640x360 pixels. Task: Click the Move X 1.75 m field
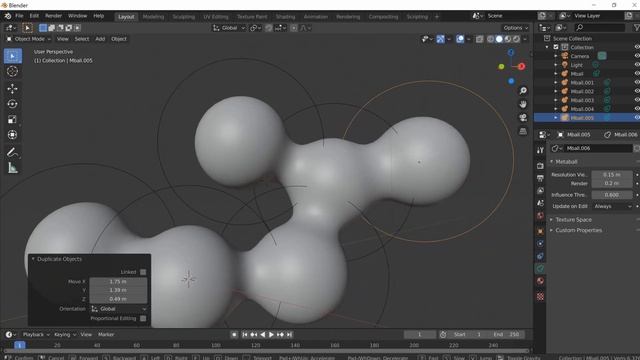pyautogui.click(x=118, y=282)
